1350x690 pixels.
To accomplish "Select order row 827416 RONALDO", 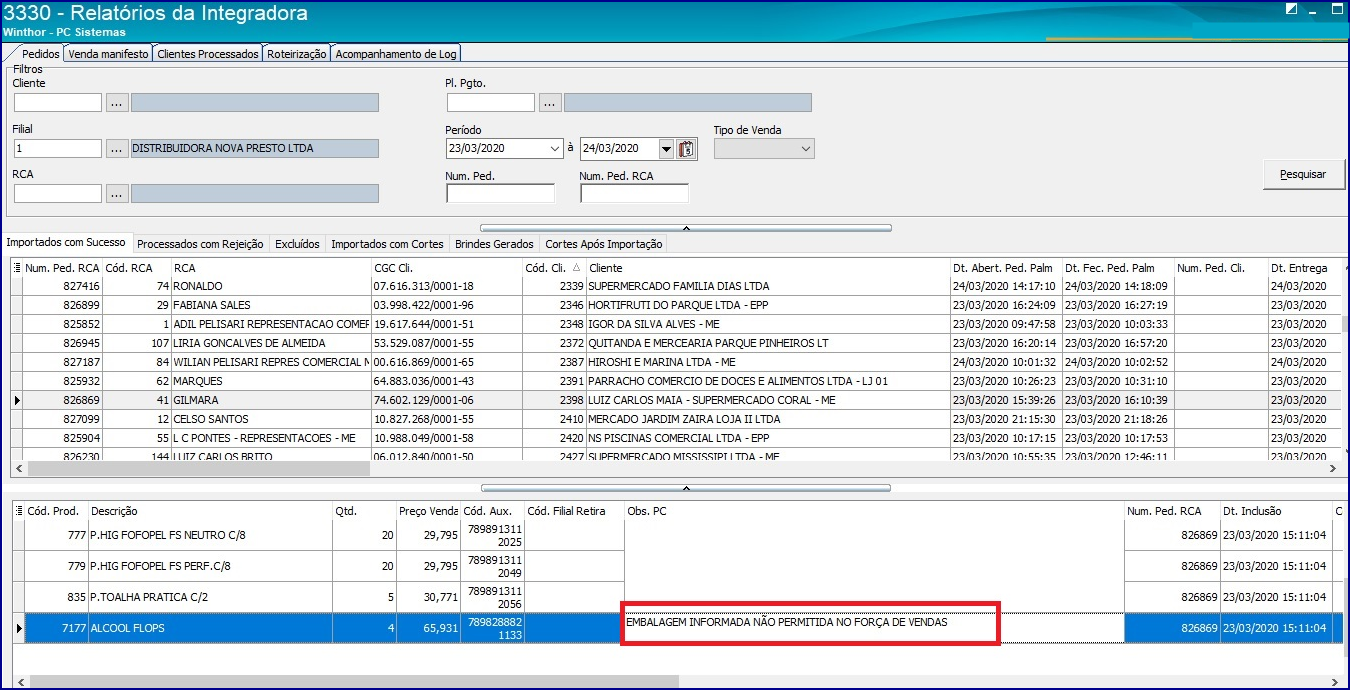I will coord(676,286).
